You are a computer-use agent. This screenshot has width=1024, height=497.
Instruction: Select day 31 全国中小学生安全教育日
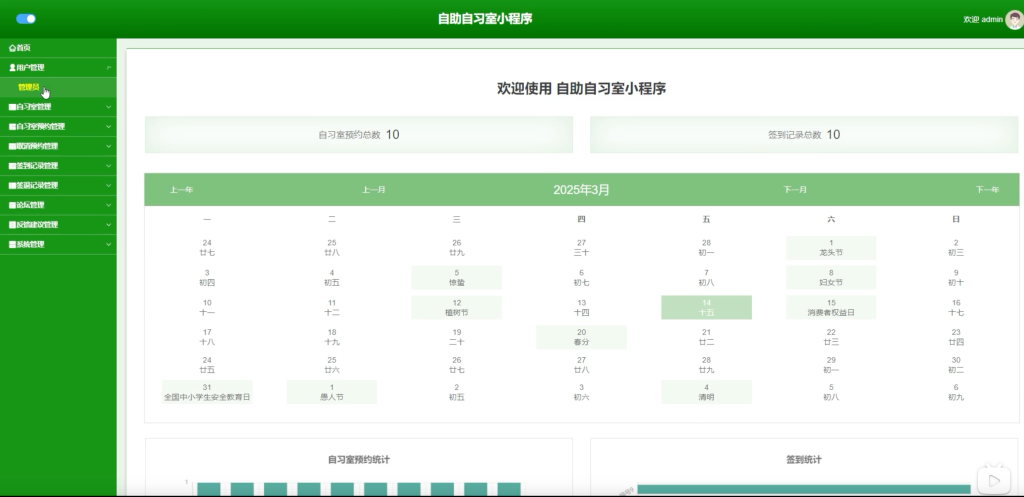(x=207, y=392)
